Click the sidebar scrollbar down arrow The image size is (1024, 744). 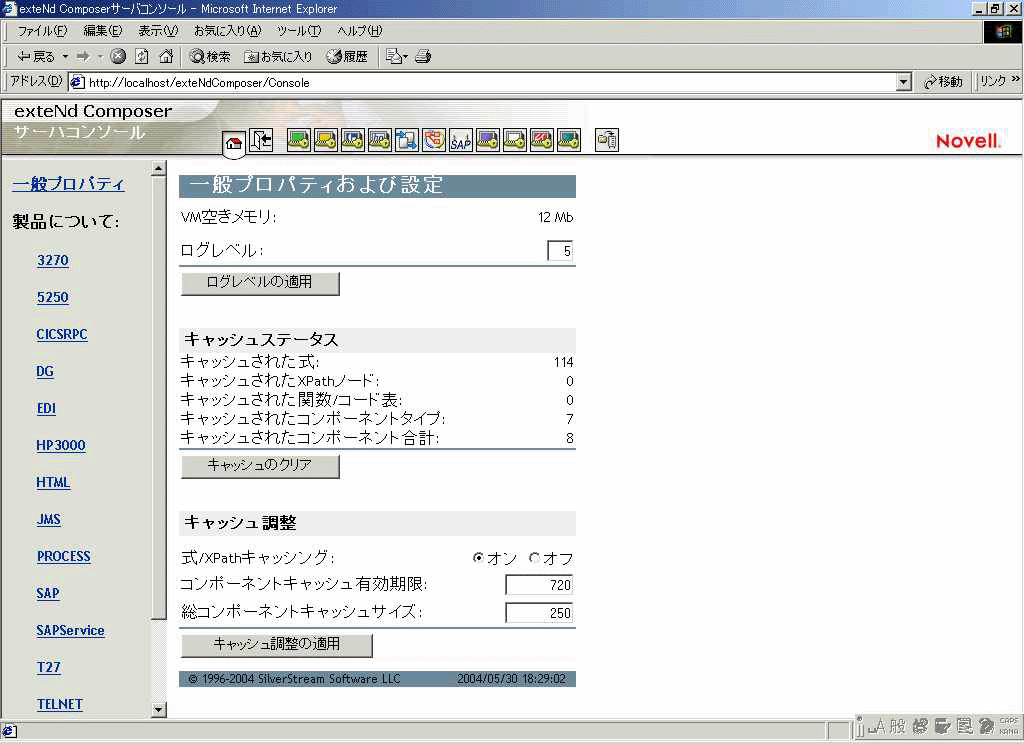pos(158,709)
